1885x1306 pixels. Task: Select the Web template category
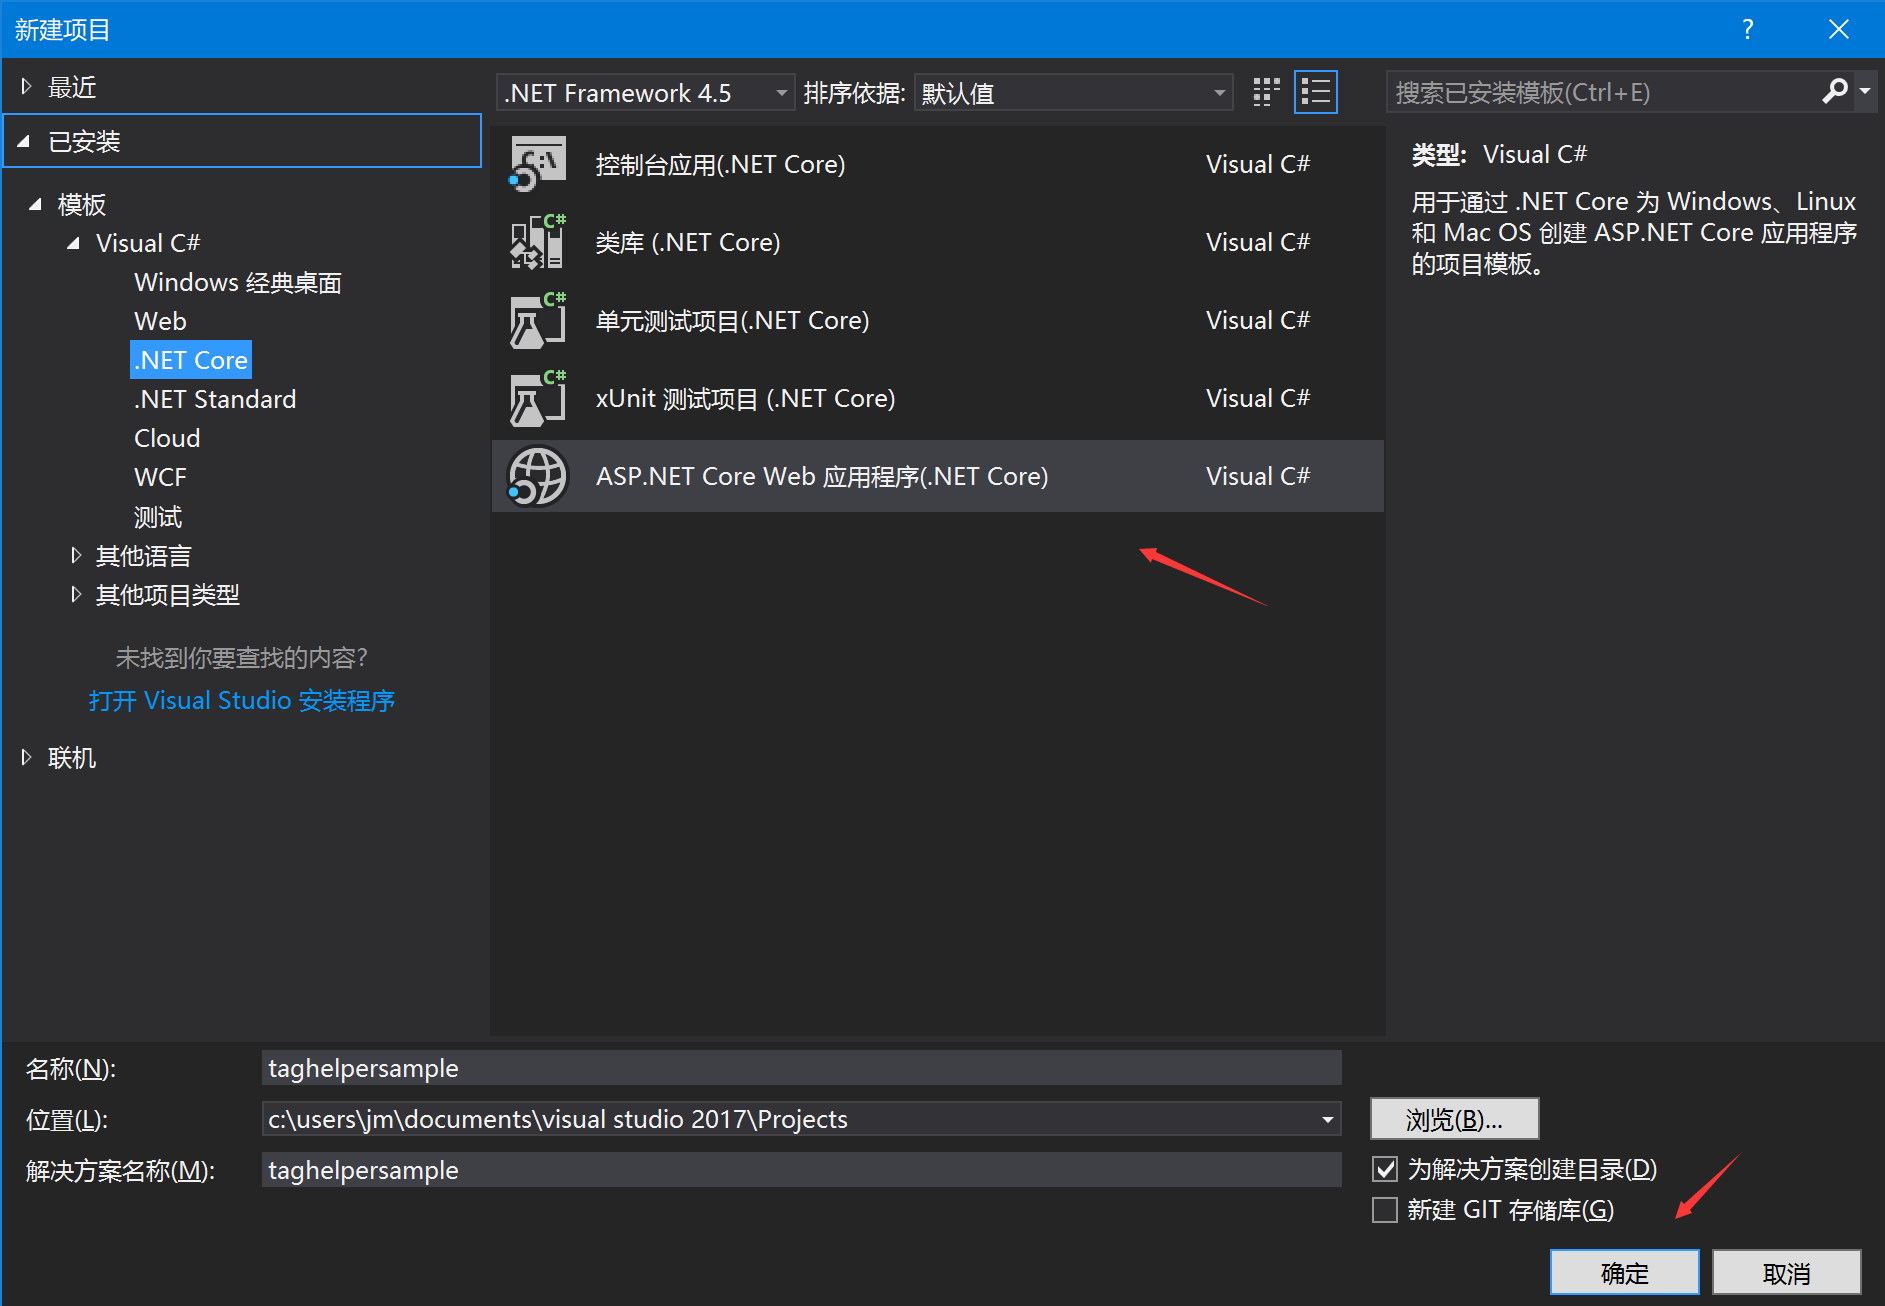click(160, 321)
